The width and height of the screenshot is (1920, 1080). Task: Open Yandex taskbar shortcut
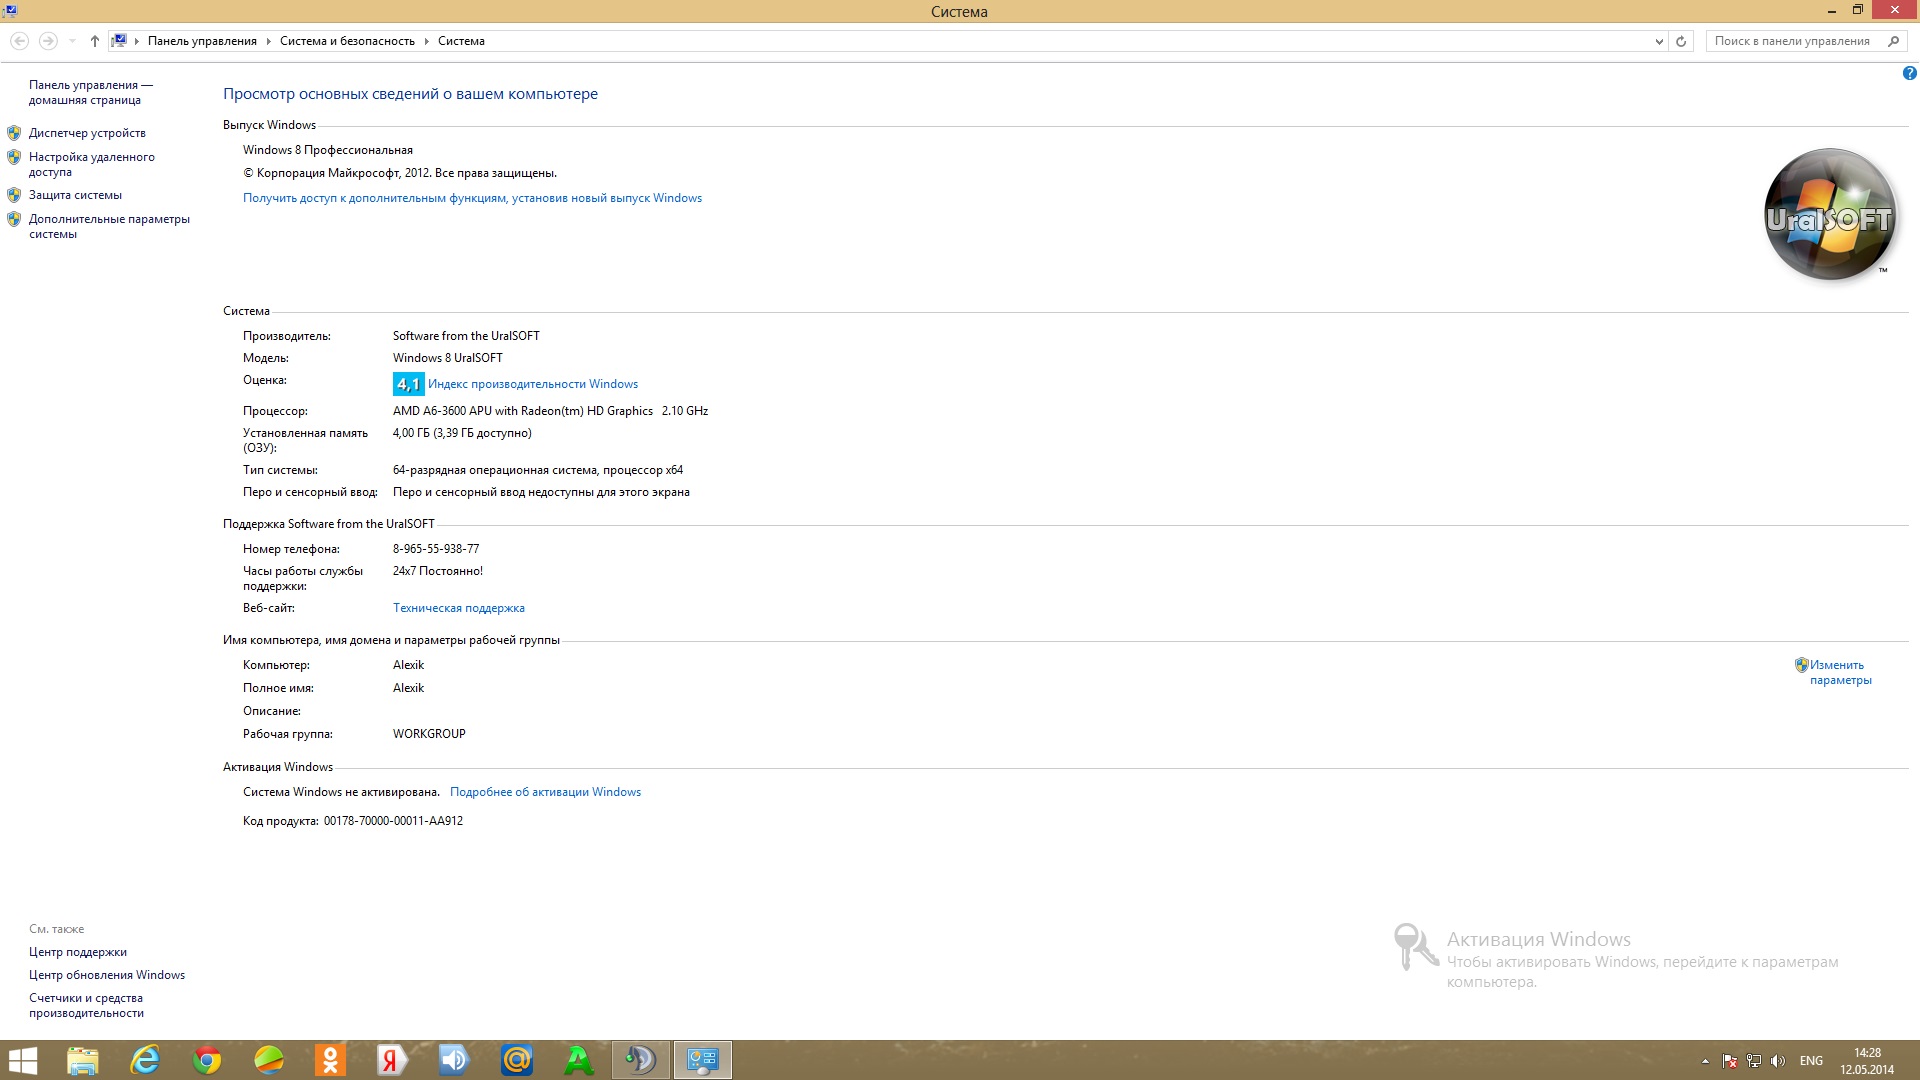(x=392, y=1060)
